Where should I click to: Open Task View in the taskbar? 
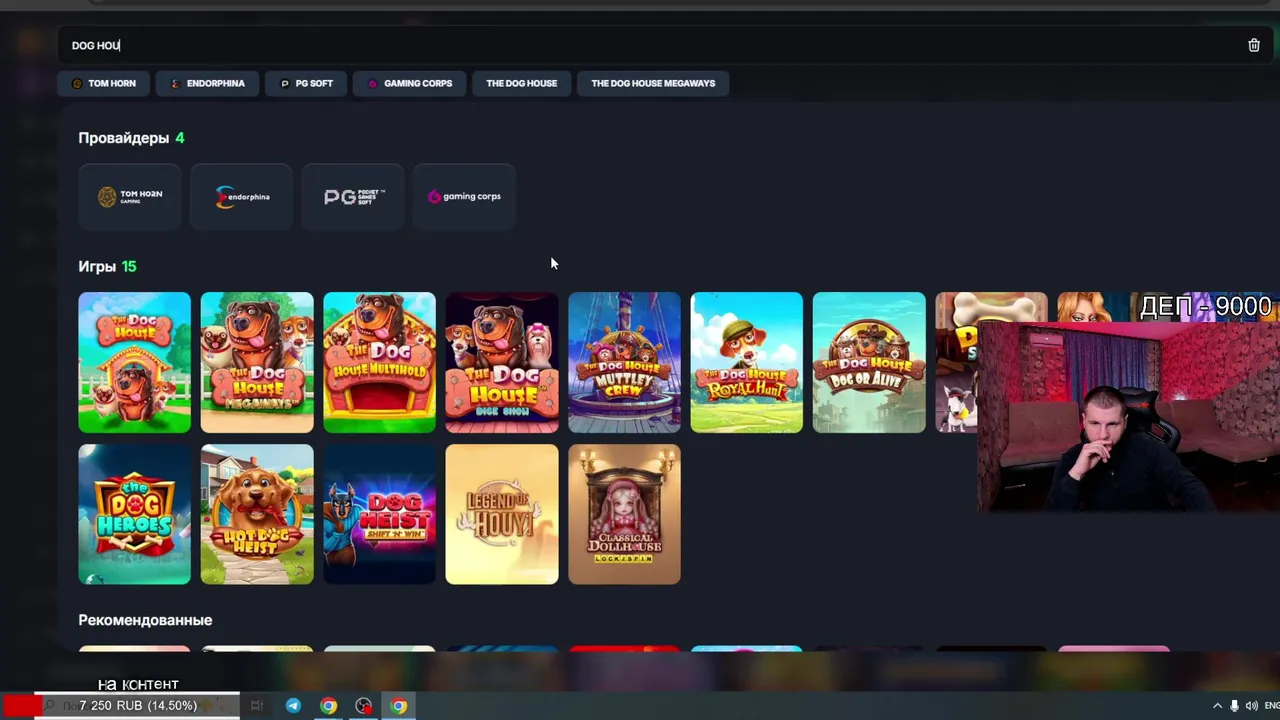point(257,706)
